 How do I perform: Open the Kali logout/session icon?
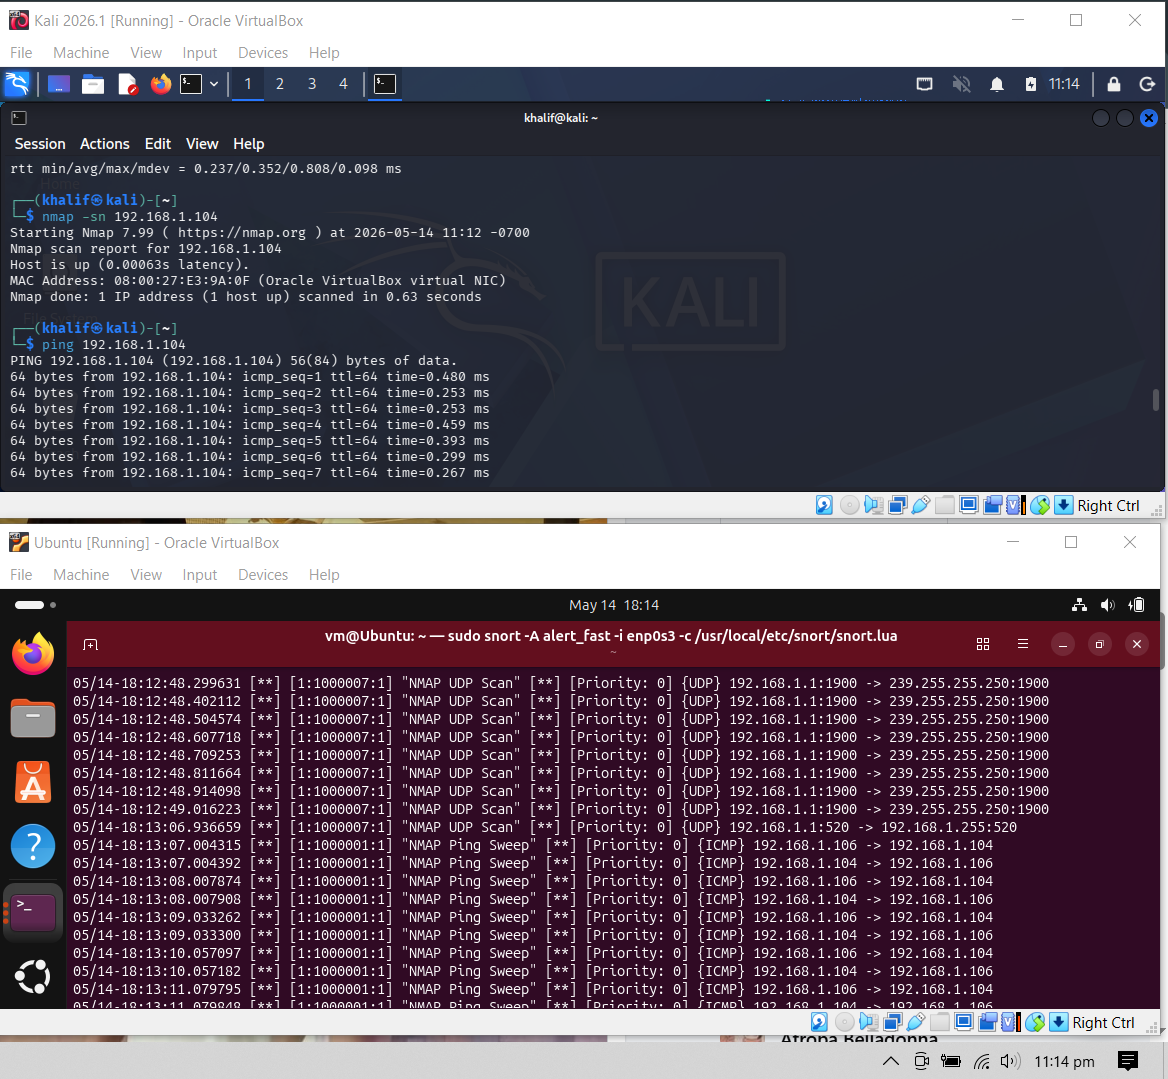[x=1147, y=84]
